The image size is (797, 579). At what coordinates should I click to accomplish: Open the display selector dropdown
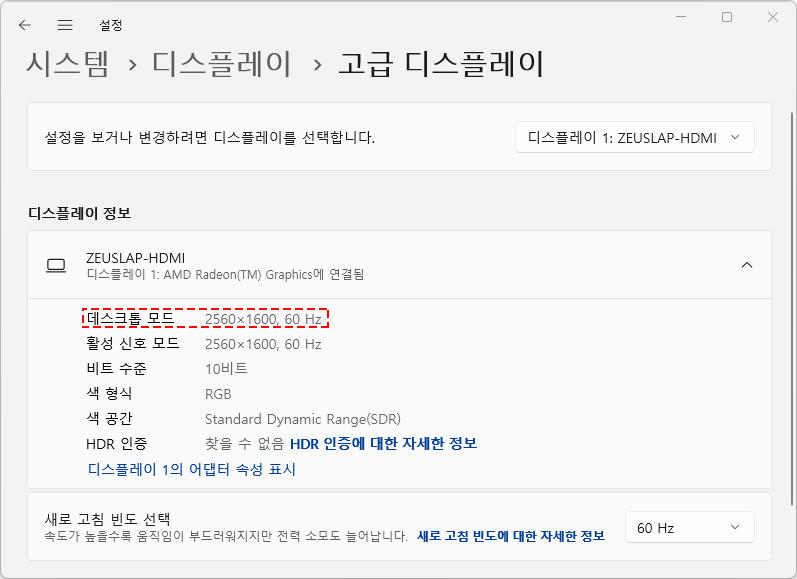(634, 137)
